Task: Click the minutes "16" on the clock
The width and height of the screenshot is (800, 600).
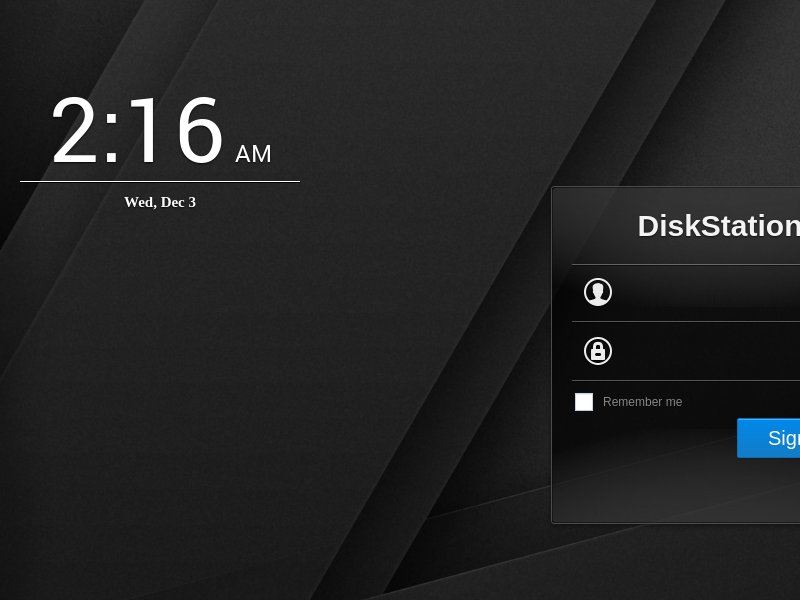Action: pyautogui.click(x=175, y=132)
